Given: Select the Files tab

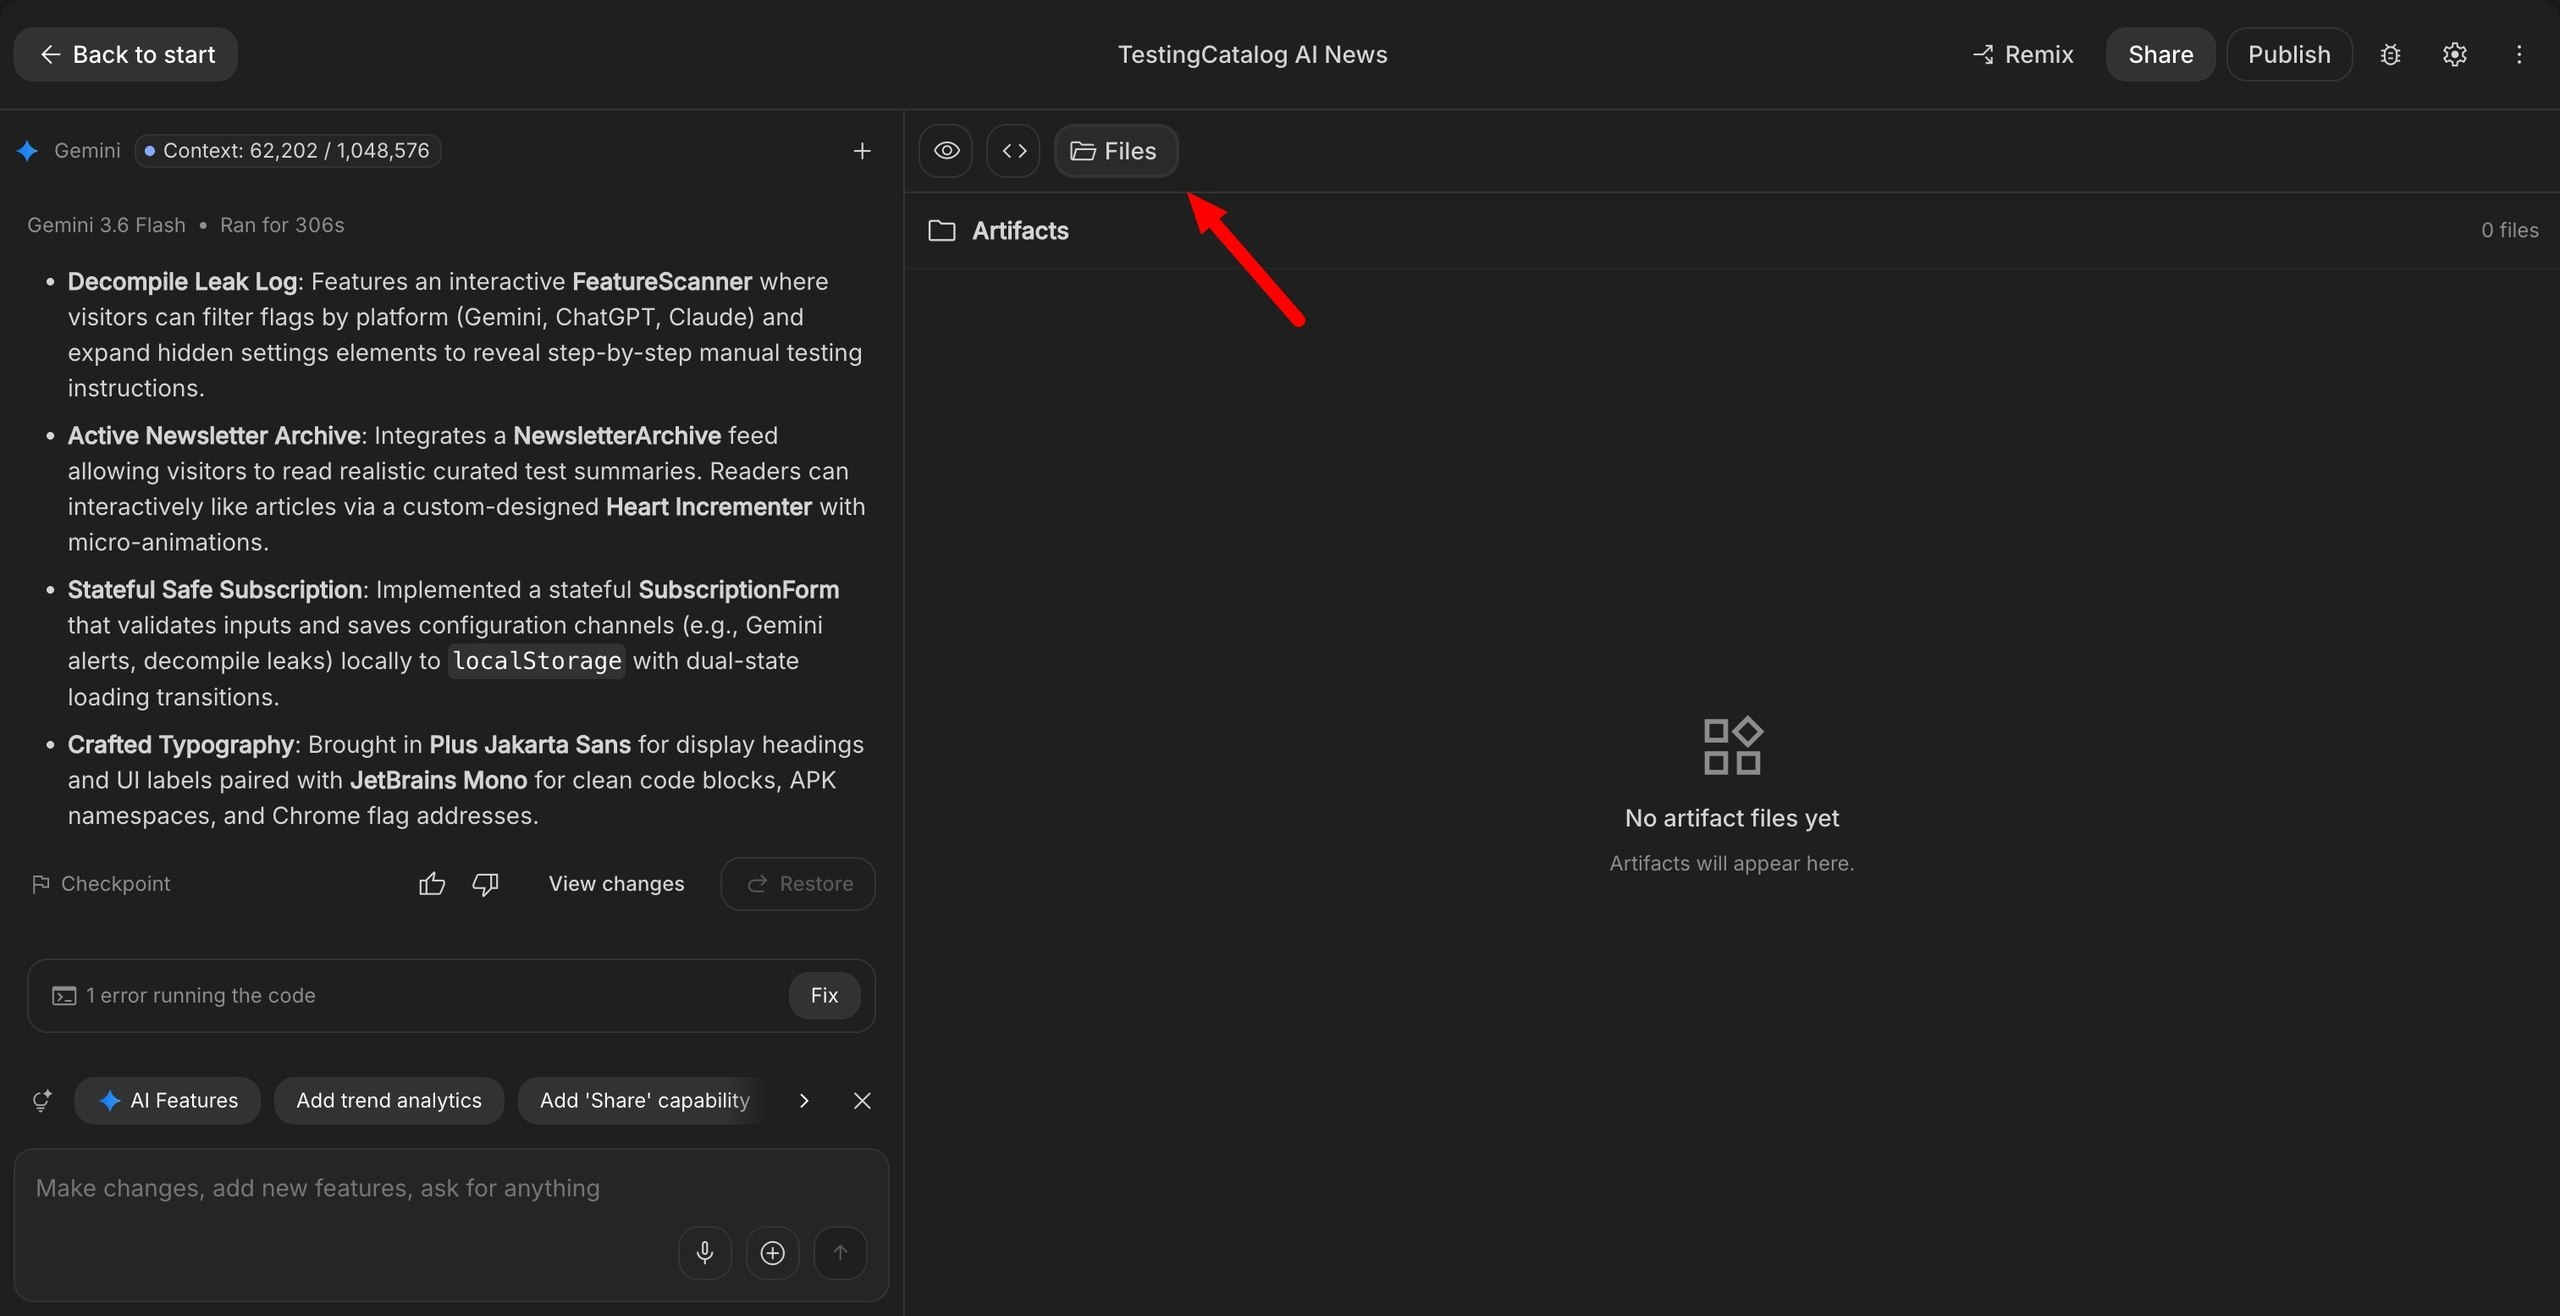Looking at the screenshot, I should [x=1115, y=151].
